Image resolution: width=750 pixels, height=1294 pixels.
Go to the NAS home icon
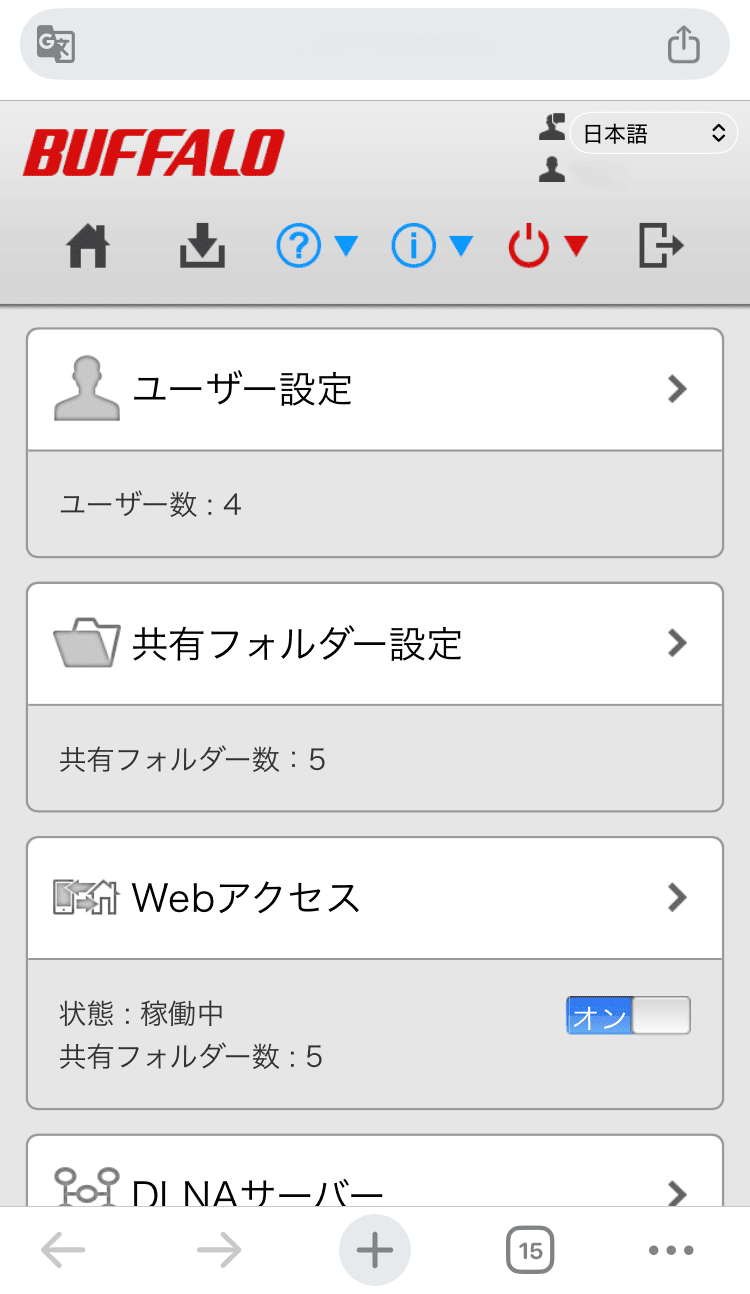[x=88, y=245]
